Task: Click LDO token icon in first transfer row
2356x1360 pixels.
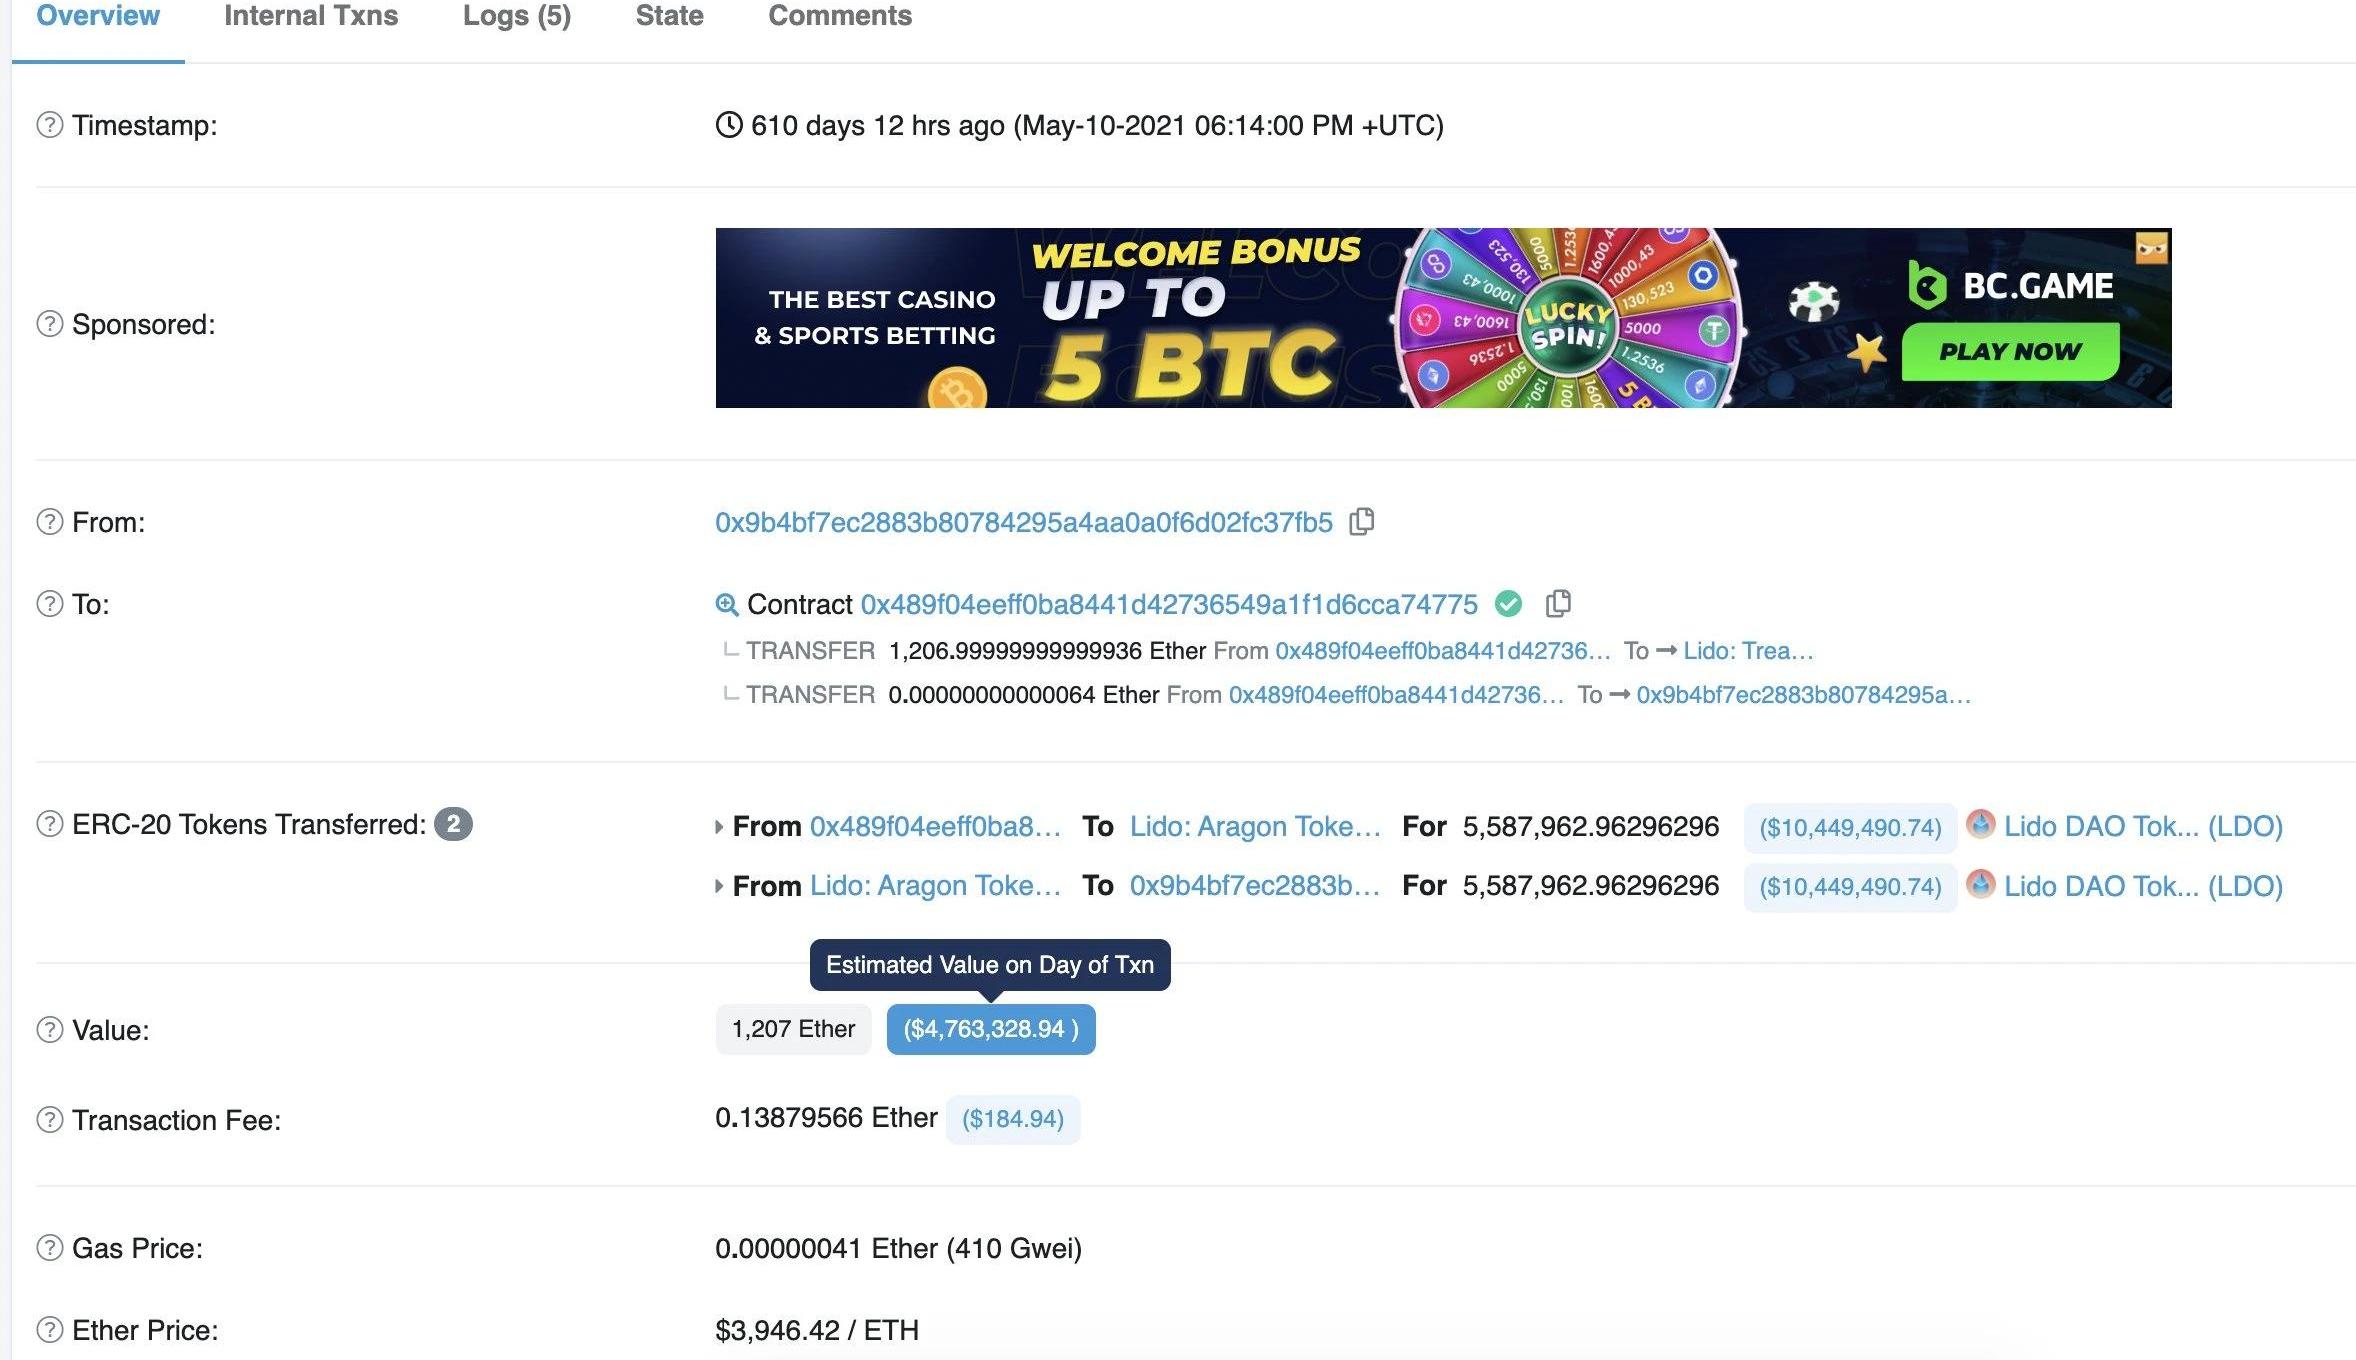Action: point(1980,824)
